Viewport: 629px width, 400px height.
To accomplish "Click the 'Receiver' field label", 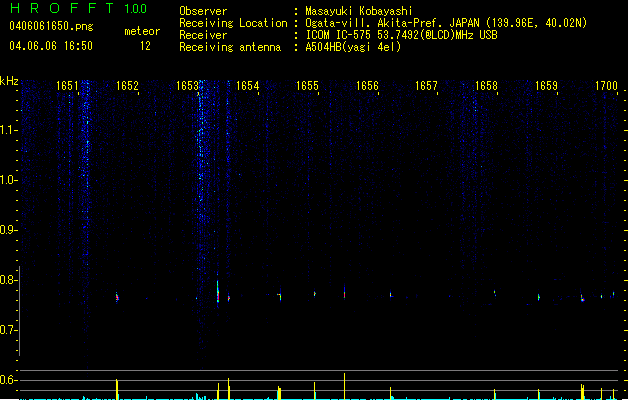I will coord(203,35).
